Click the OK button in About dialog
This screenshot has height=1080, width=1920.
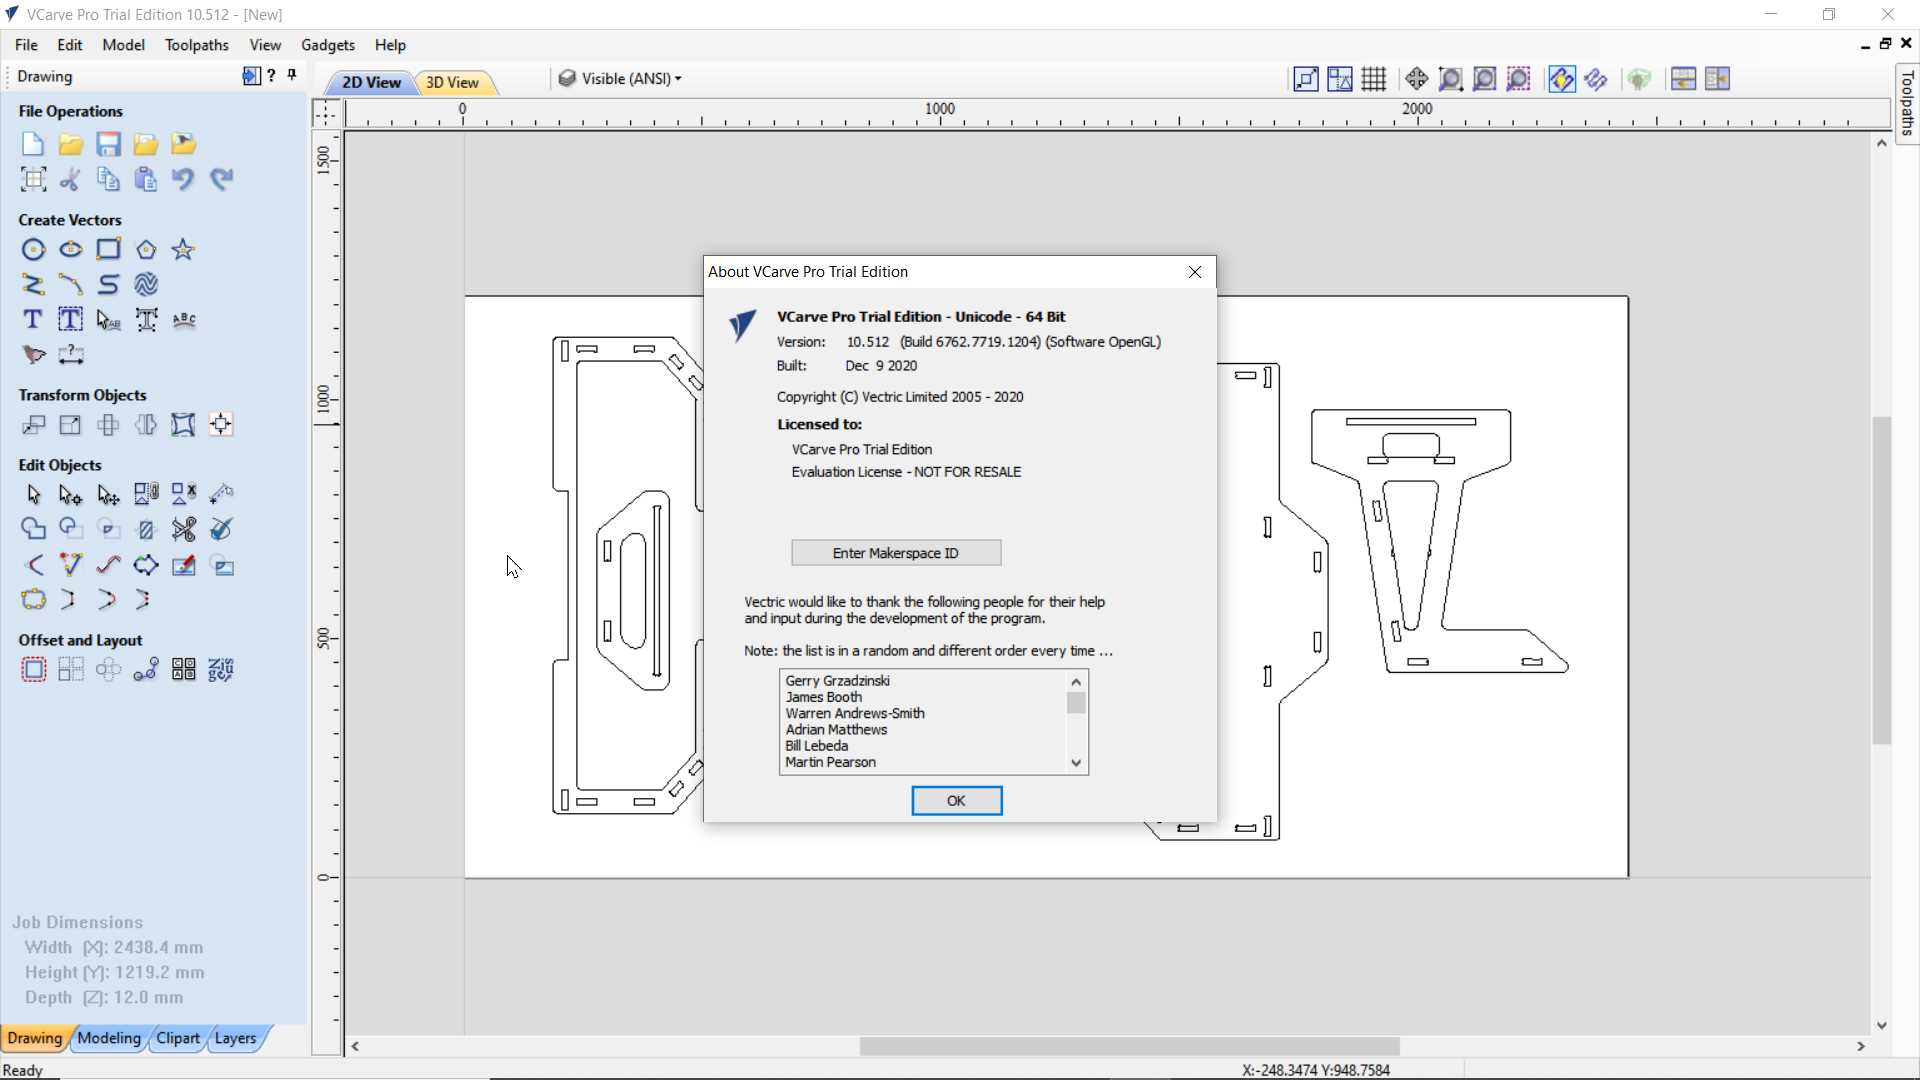(957, 801)
